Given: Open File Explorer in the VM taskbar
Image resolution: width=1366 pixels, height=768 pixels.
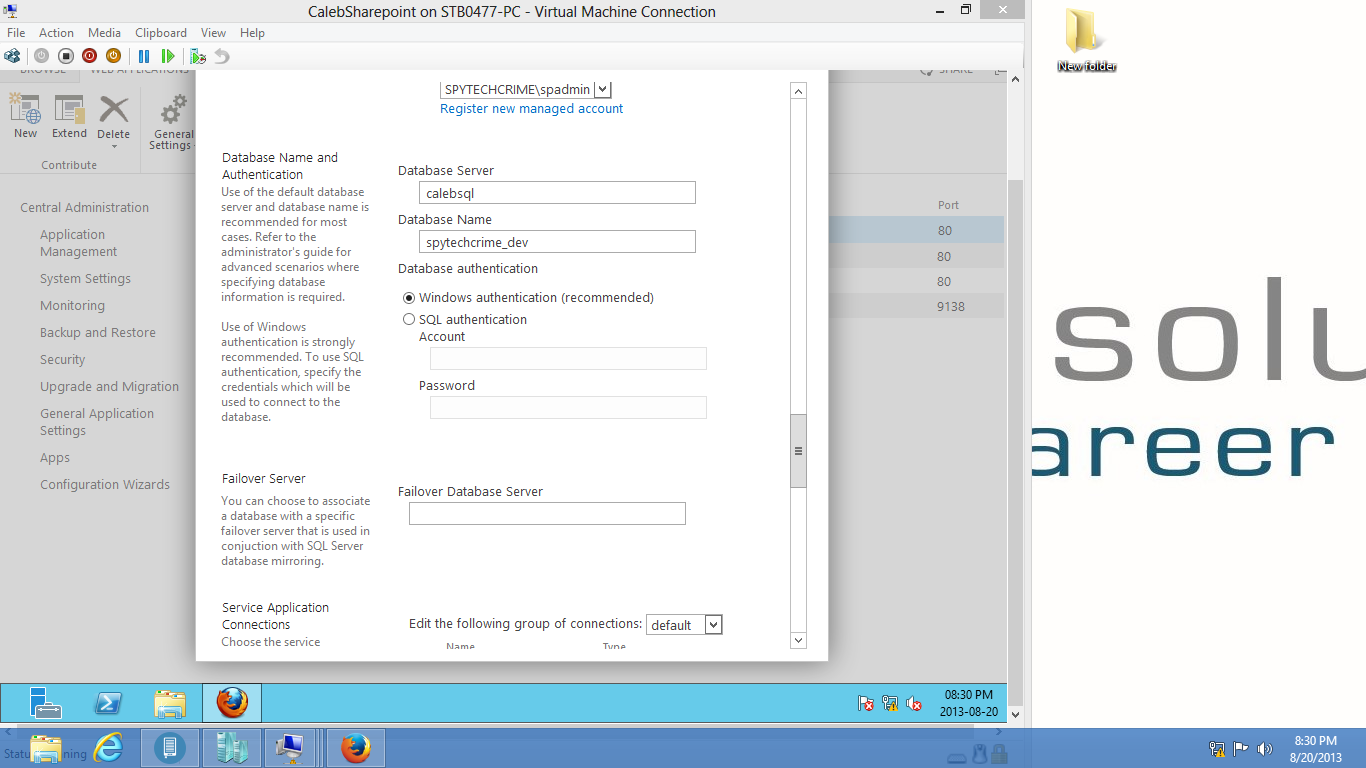Looking at the screenshot, I should (x=170, y=703).
